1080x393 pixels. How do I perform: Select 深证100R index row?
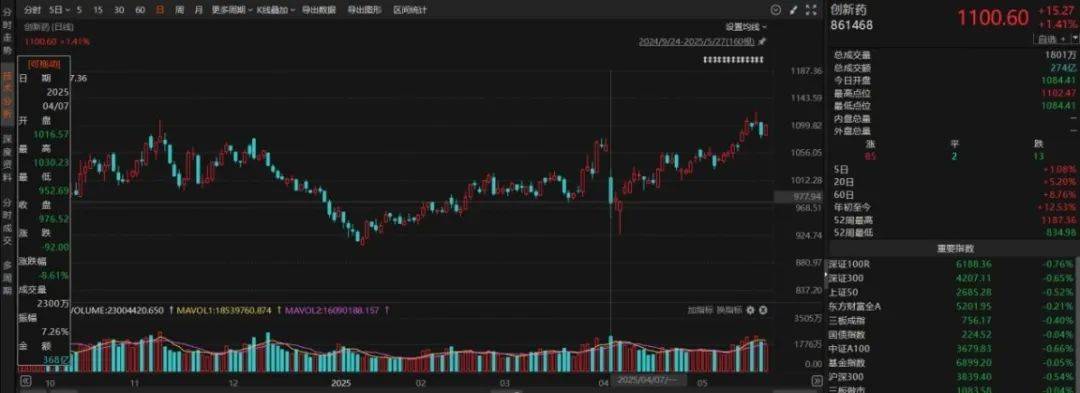point(953,264)
